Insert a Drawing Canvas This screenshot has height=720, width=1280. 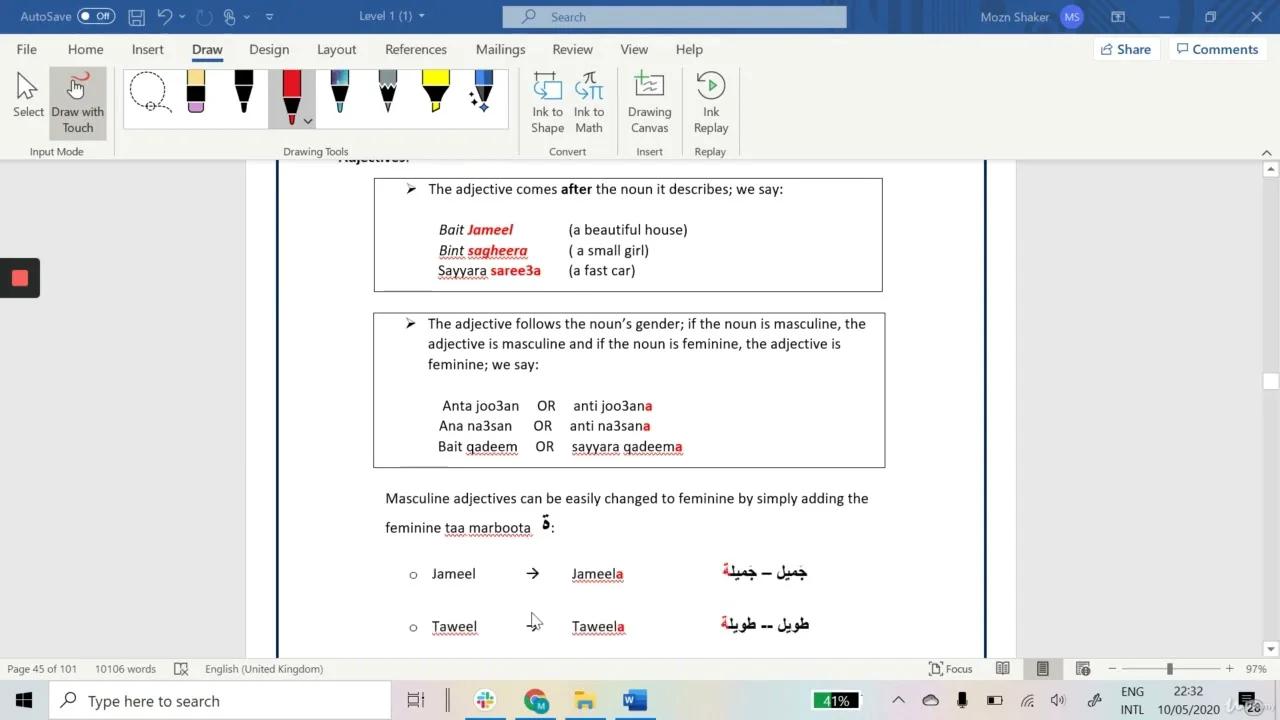point(649,100)
